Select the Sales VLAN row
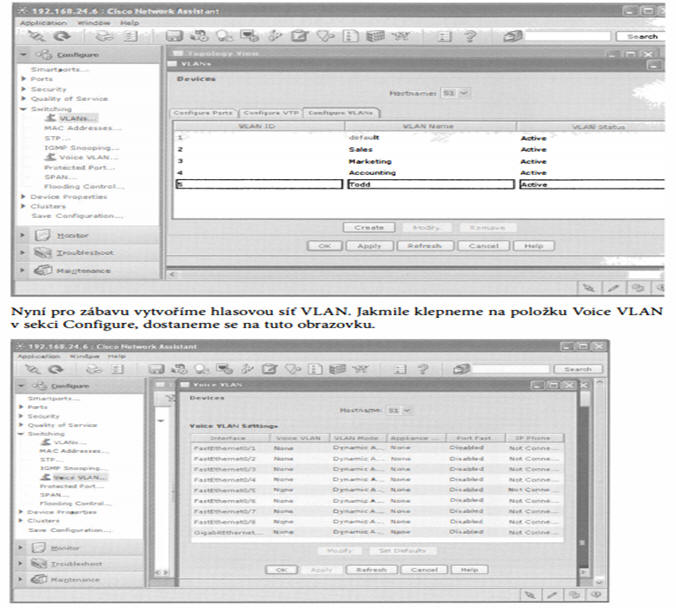Viewport: 676px width, 608px height. (x=418, y=150)
